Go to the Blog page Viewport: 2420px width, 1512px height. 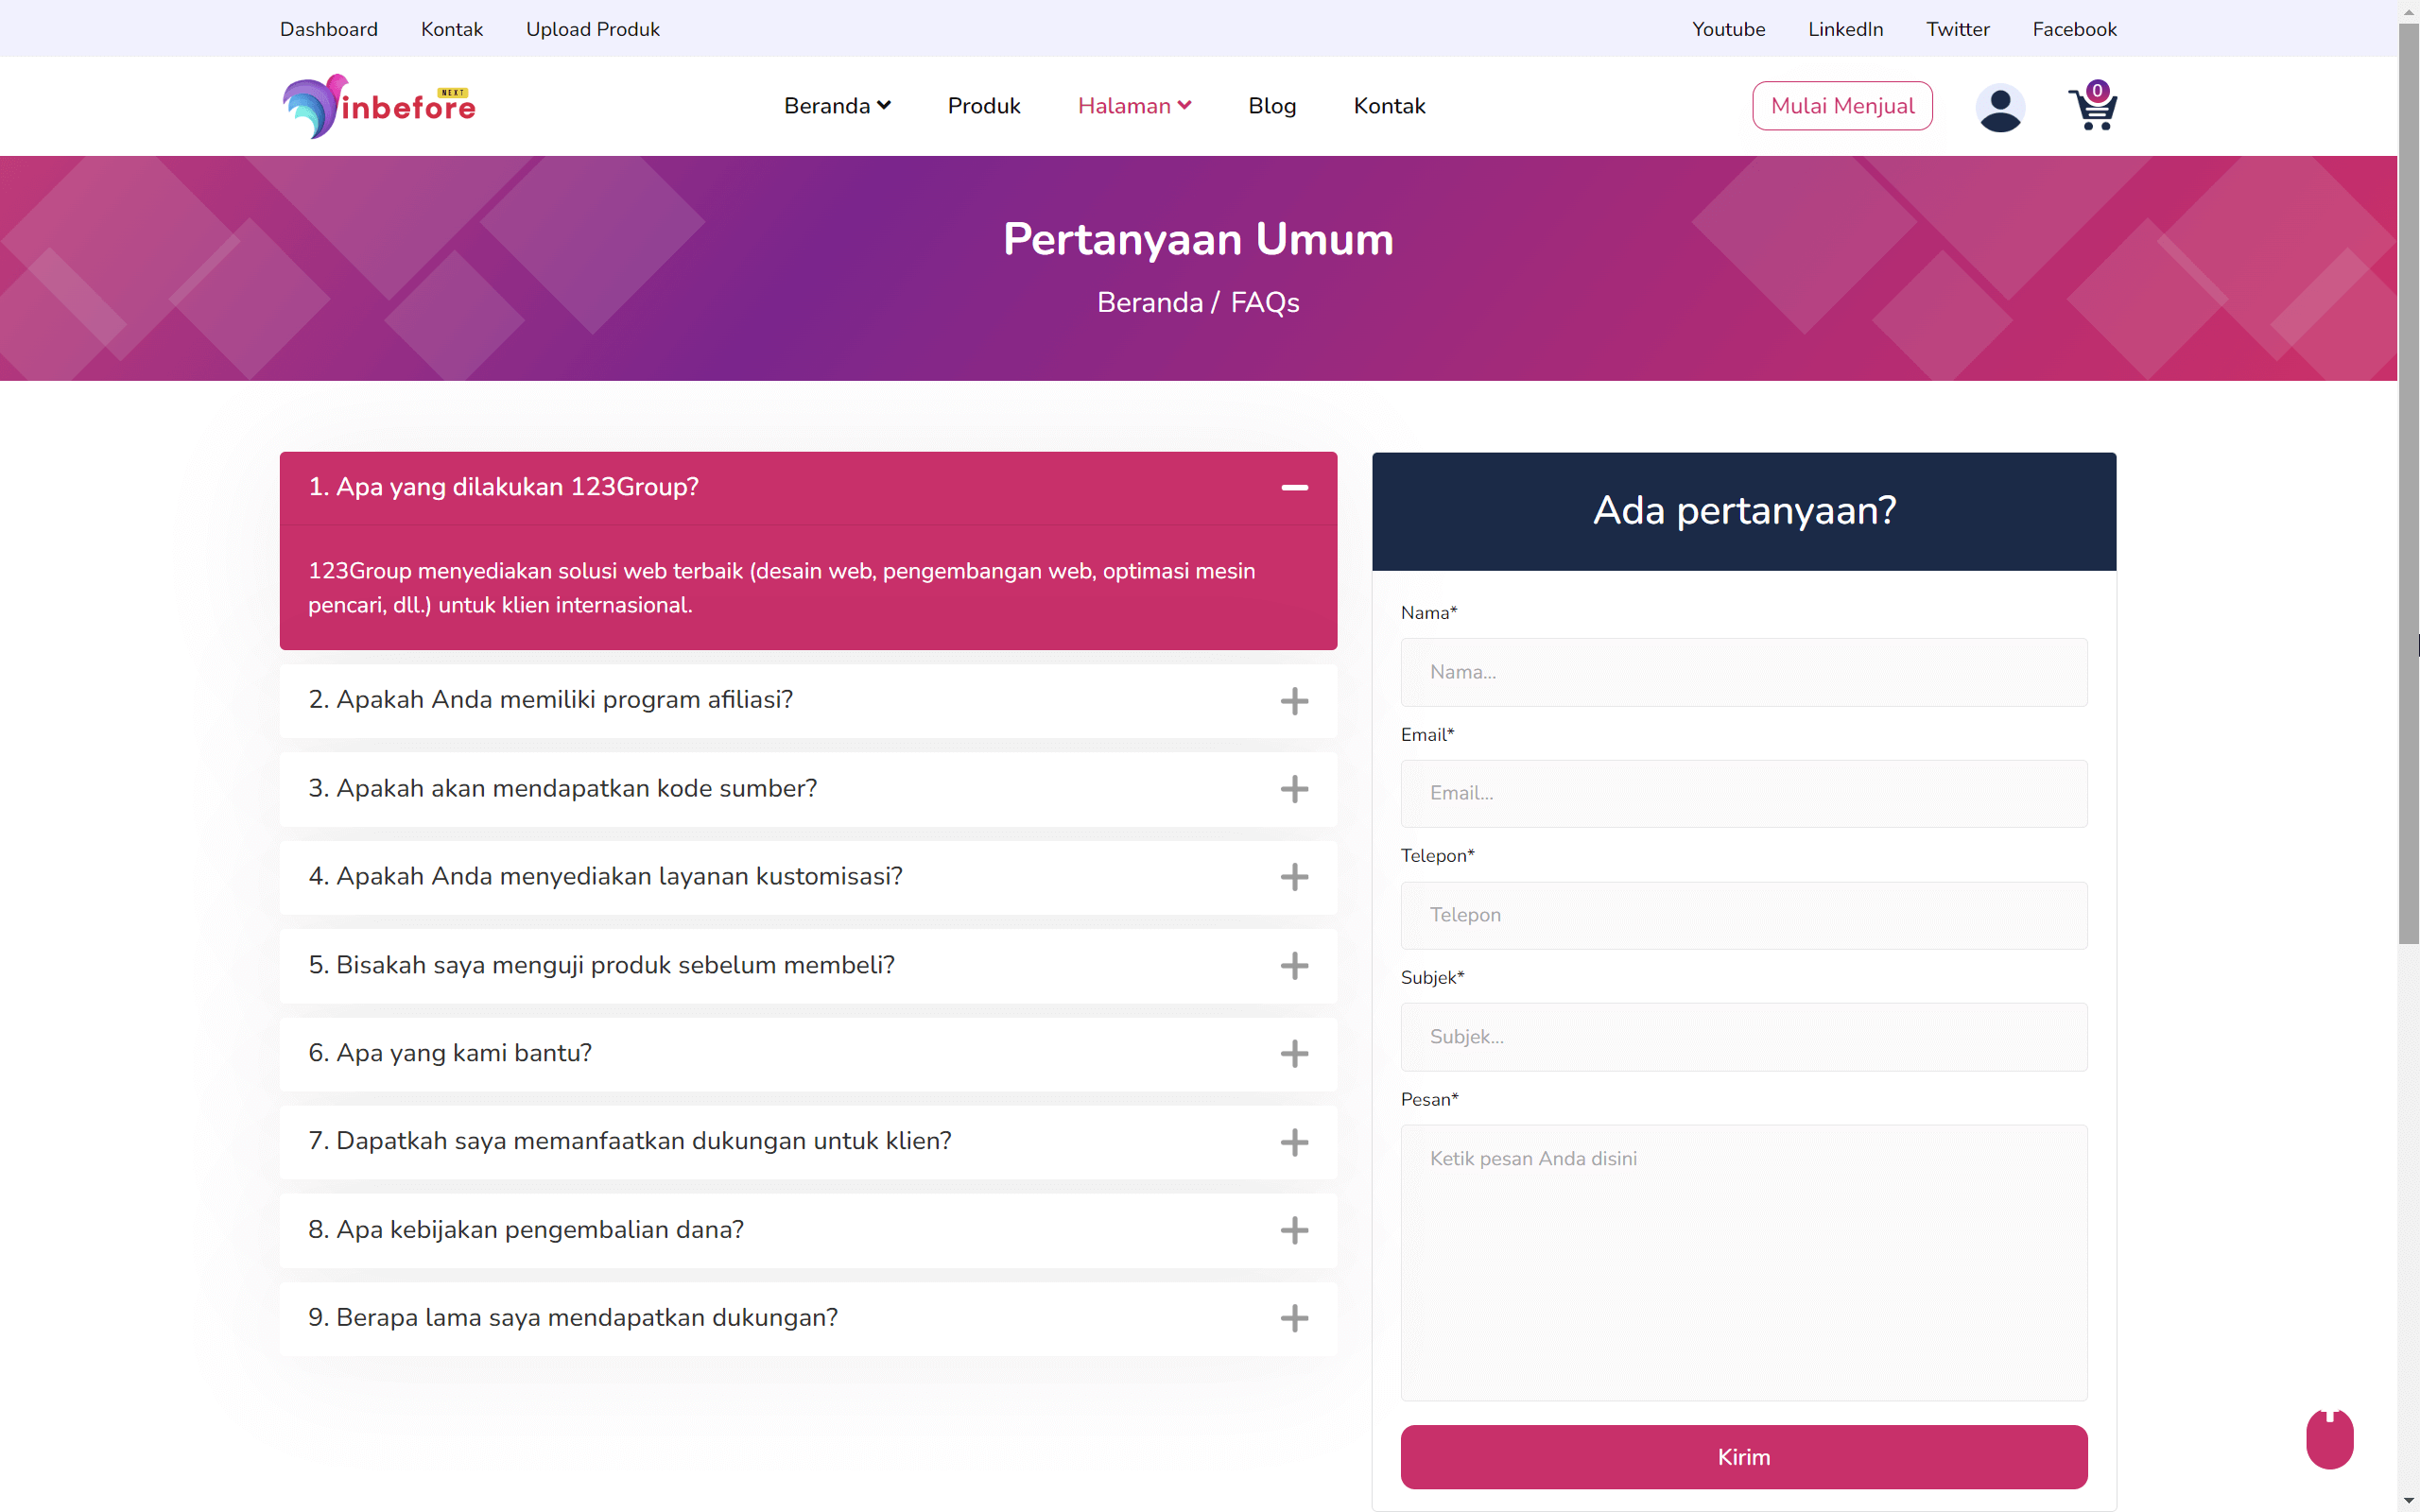(x=1272, y=105)
